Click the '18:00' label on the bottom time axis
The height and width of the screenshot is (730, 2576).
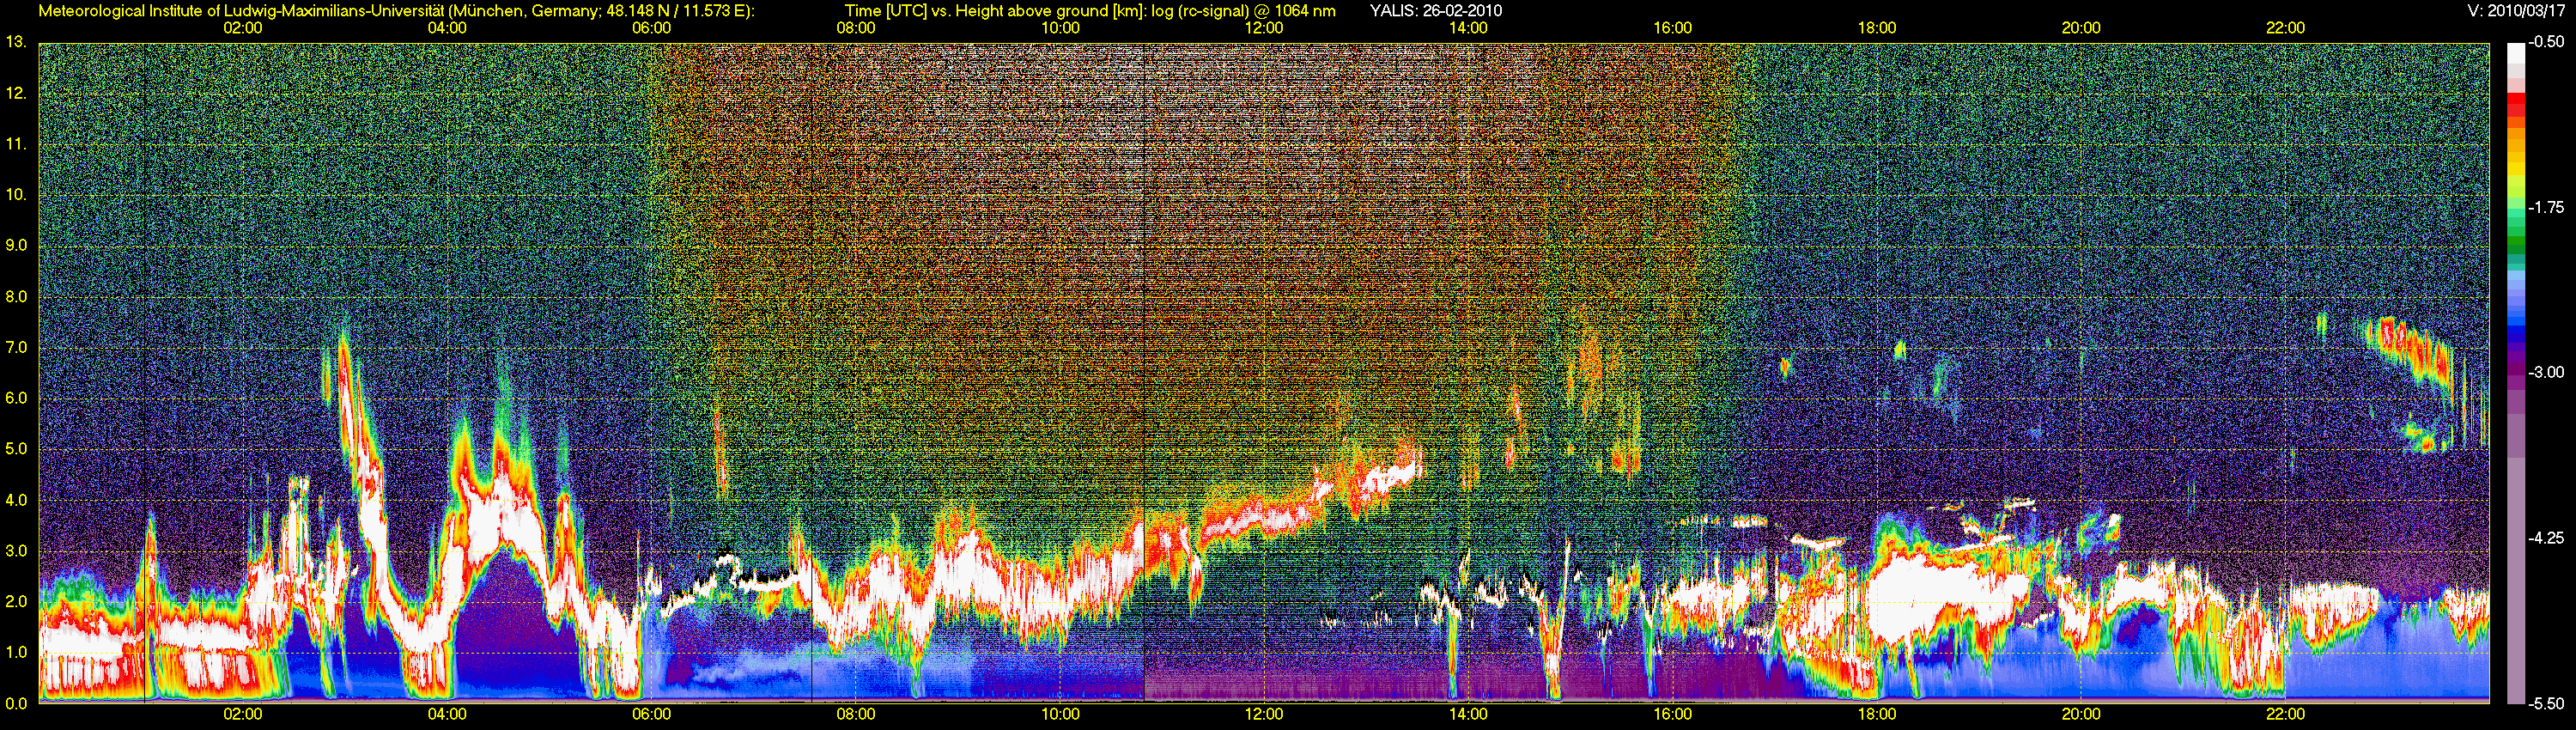pyautogui.click(x=1877, y=714)
